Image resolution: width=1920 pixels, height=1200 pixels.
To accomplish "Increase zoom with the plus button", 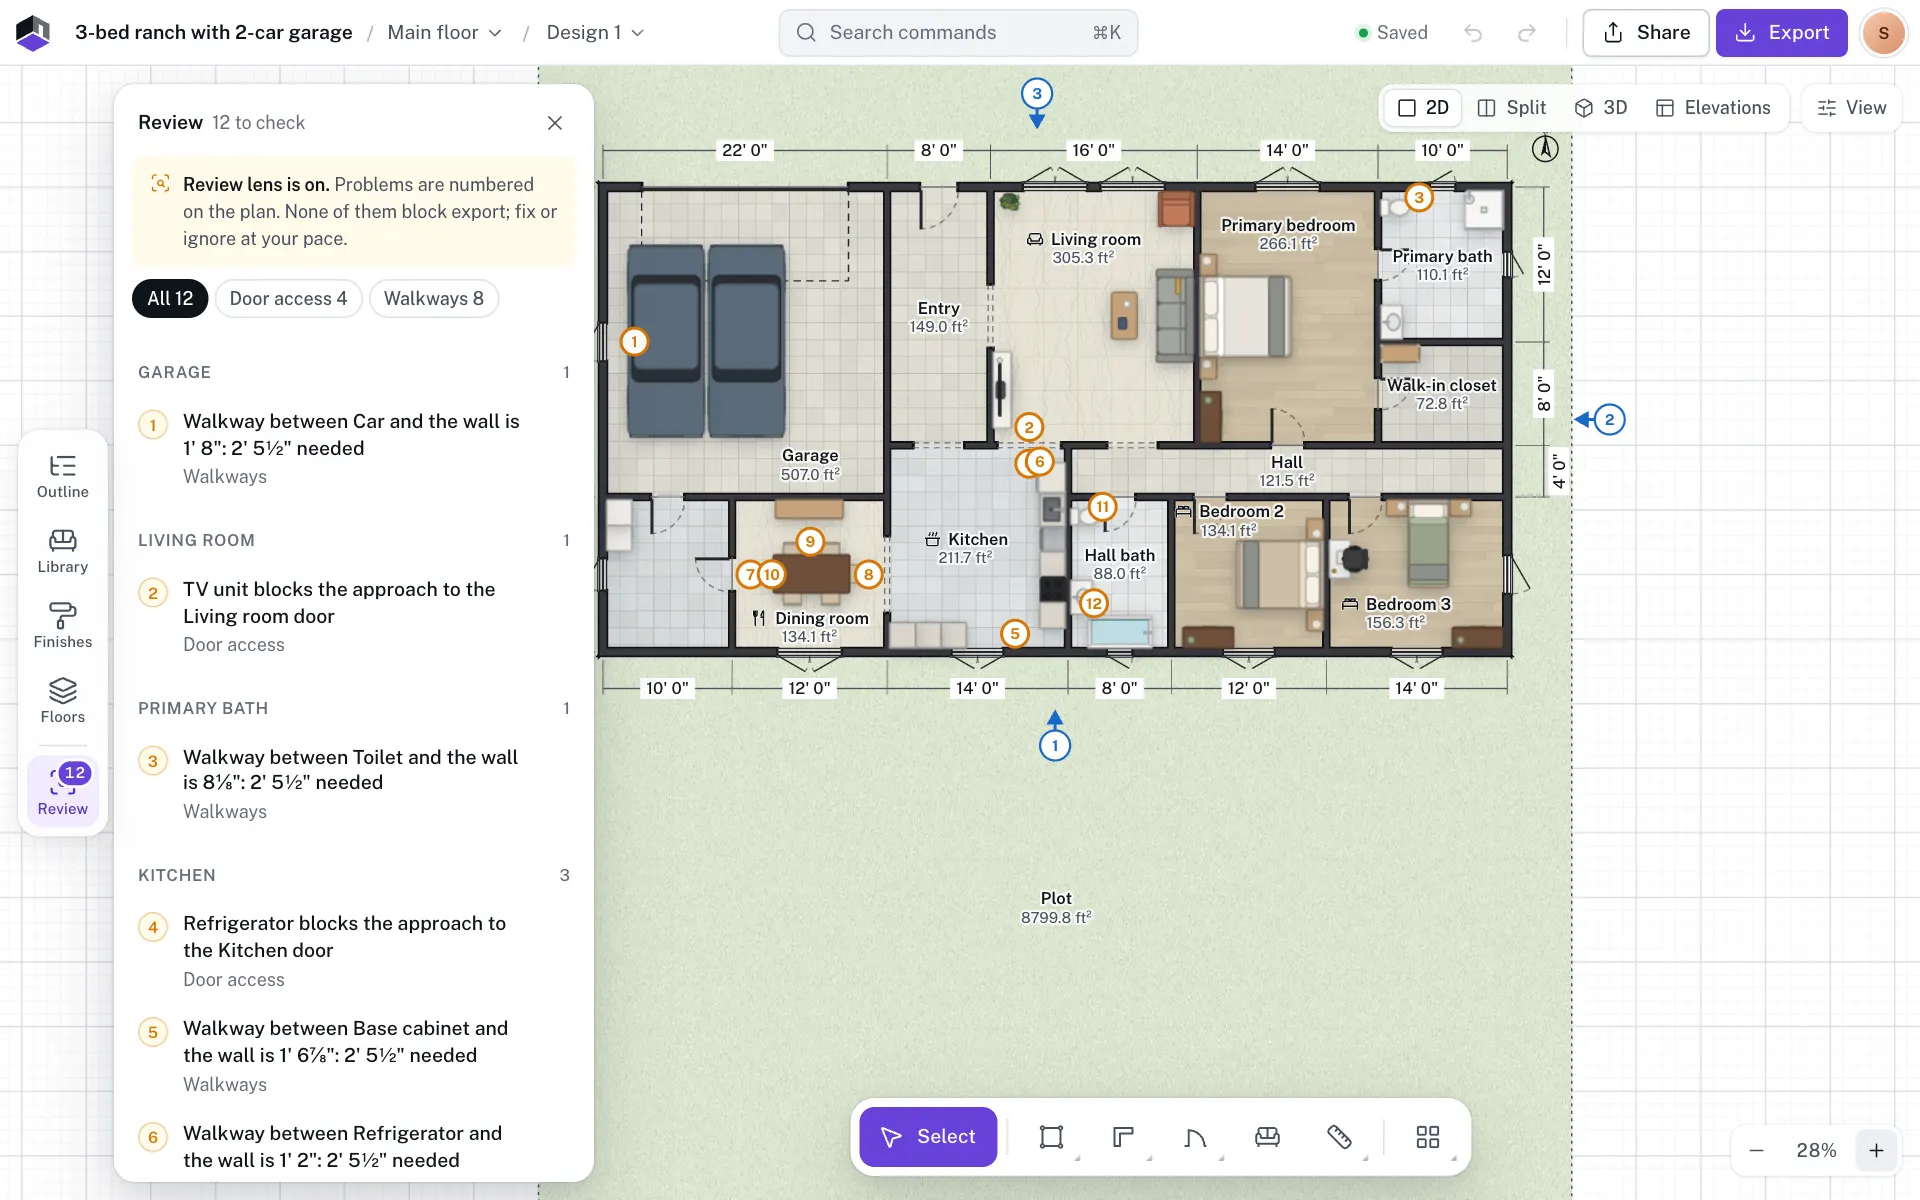I will 1877,1151.
